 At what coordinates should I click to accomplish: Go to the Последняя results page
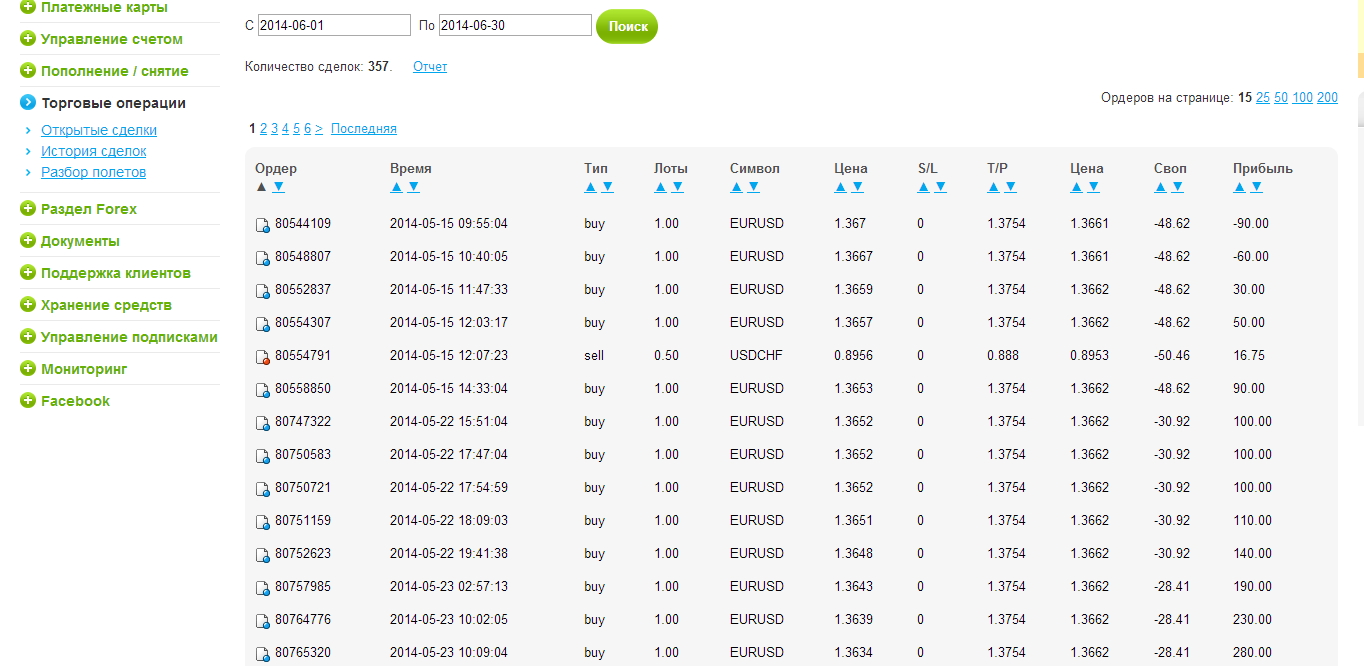[363, 129]
